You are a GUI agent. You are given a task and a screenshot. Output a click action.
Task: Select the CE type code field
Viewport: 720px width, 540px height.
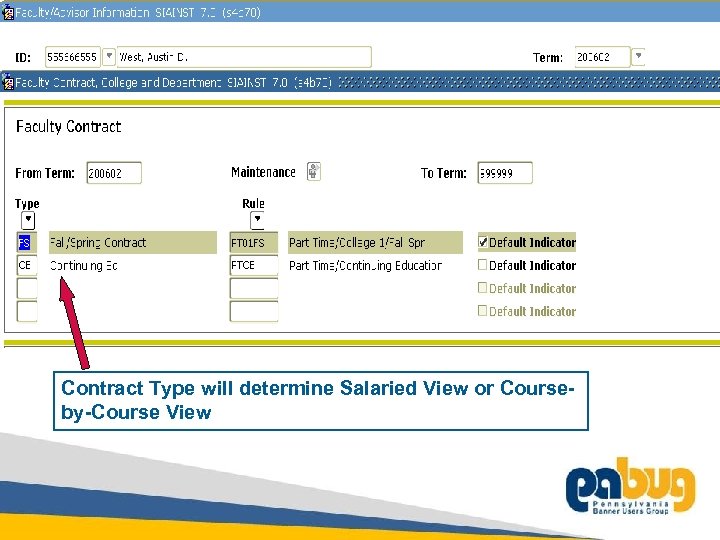pyautogui.click(x=26, y=265)
